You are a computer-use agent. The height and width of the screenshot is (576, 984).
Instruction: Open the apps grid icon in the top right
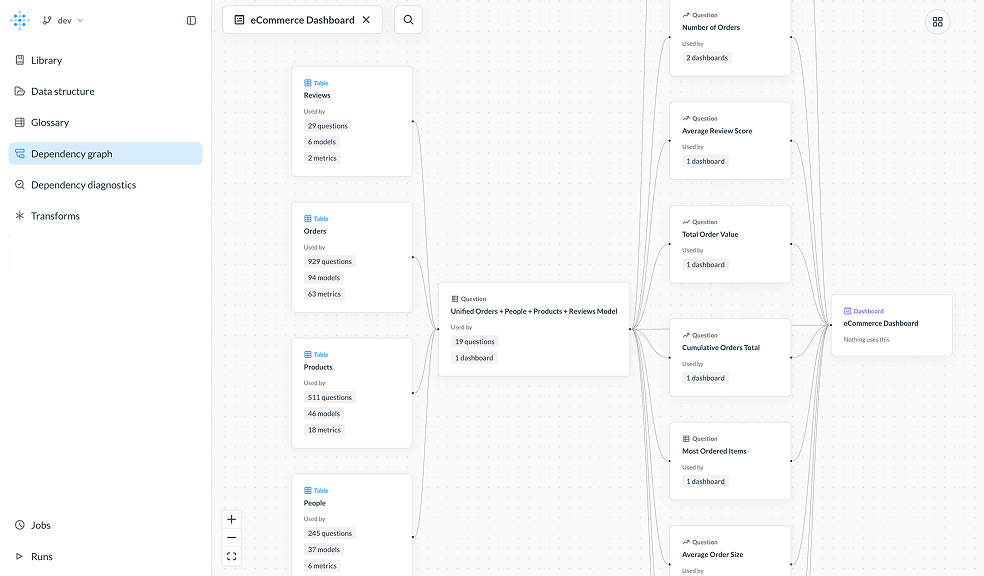[937, 20]
